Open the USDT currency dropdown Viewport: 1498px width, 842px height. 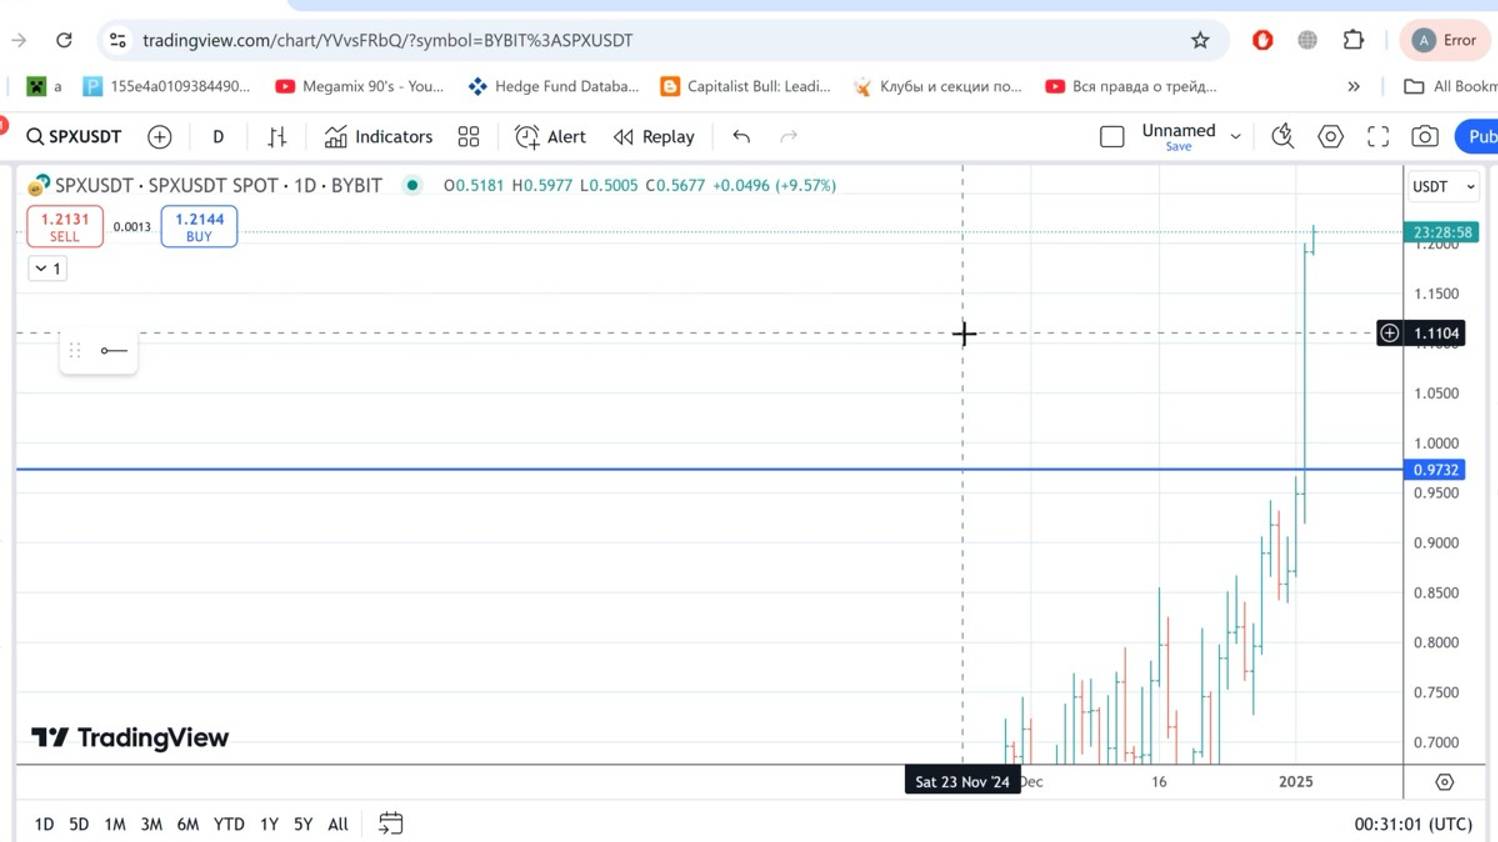click(x=1443, y=187)
